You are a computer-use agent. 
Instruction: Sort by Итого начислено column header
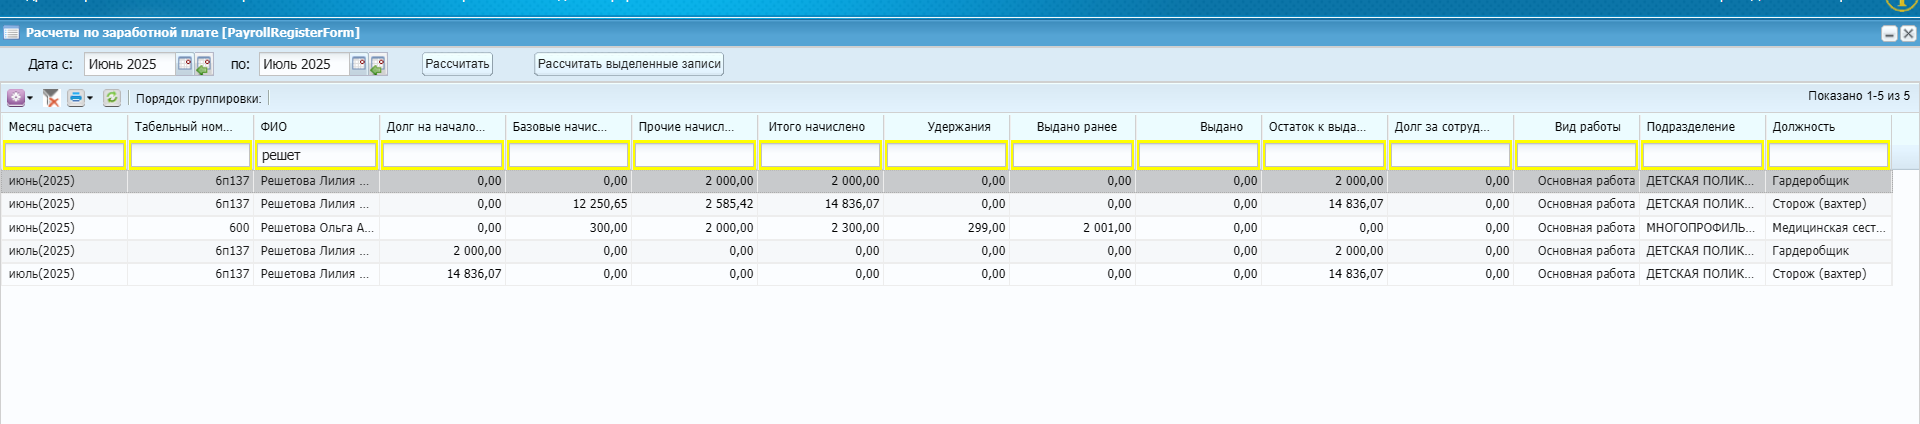click(x=821, y=127)
